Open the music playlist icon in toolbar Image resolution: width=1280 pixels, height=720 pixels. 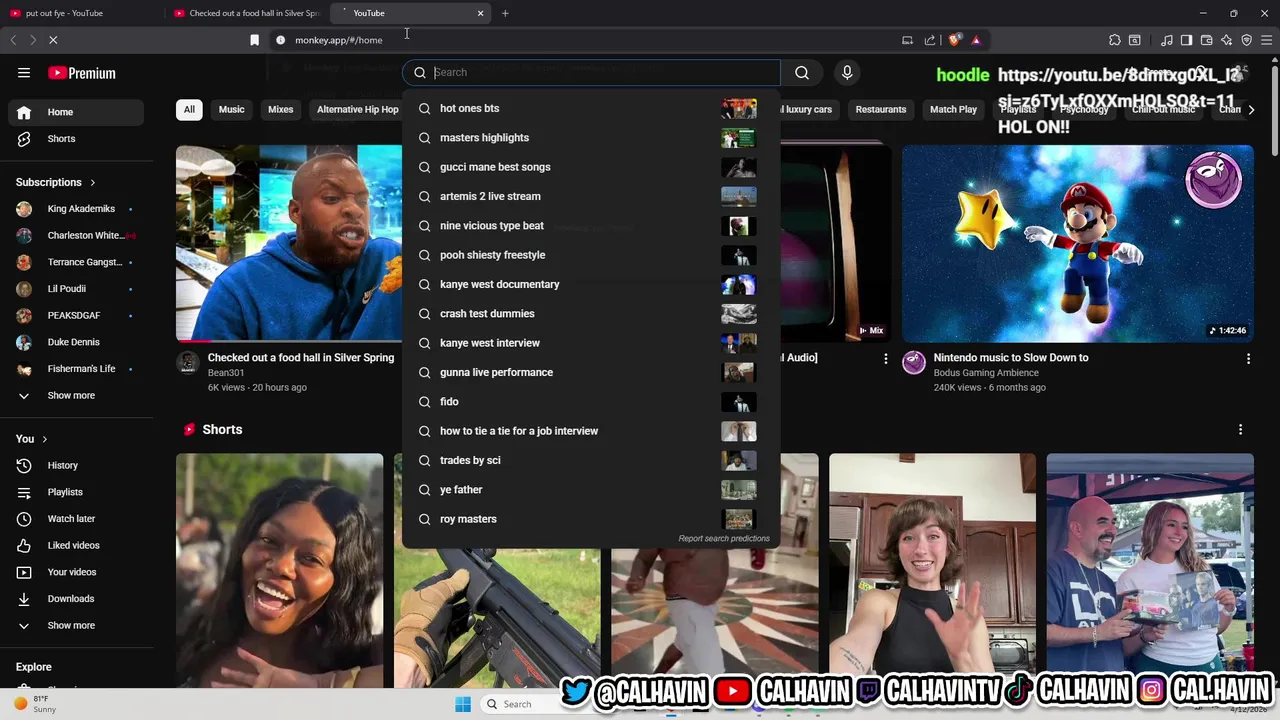point(1166,40)
